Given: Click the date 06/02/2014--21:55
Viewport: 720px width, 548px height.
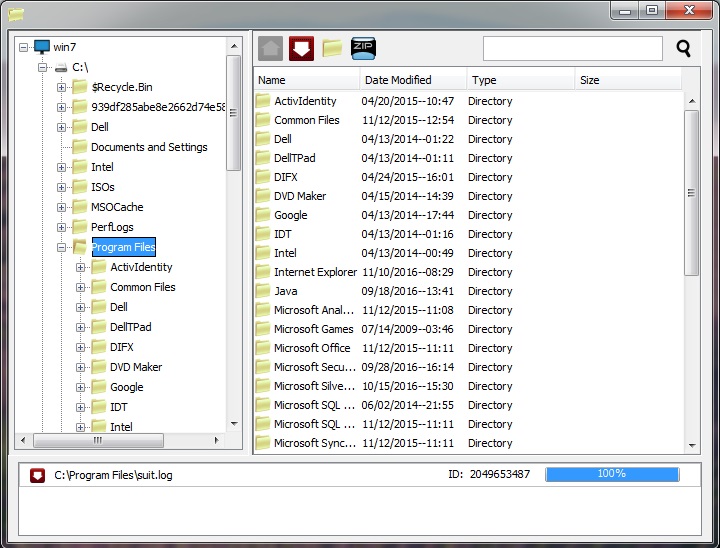Looking at the screenshot, I should point(407,405).
